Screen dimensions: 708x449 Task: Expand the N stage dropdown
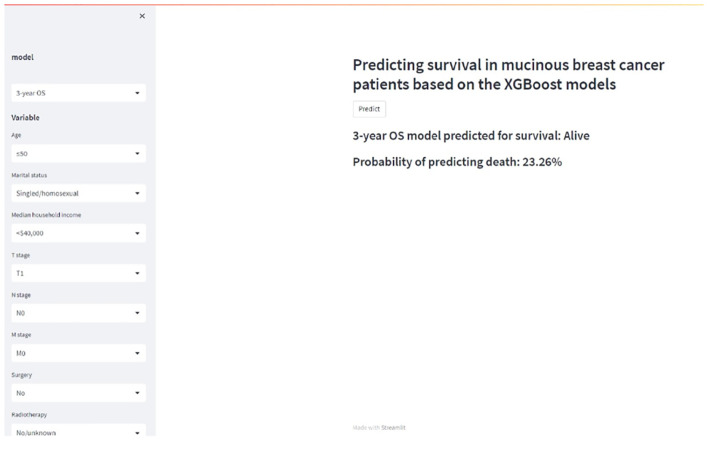[79, 313]
